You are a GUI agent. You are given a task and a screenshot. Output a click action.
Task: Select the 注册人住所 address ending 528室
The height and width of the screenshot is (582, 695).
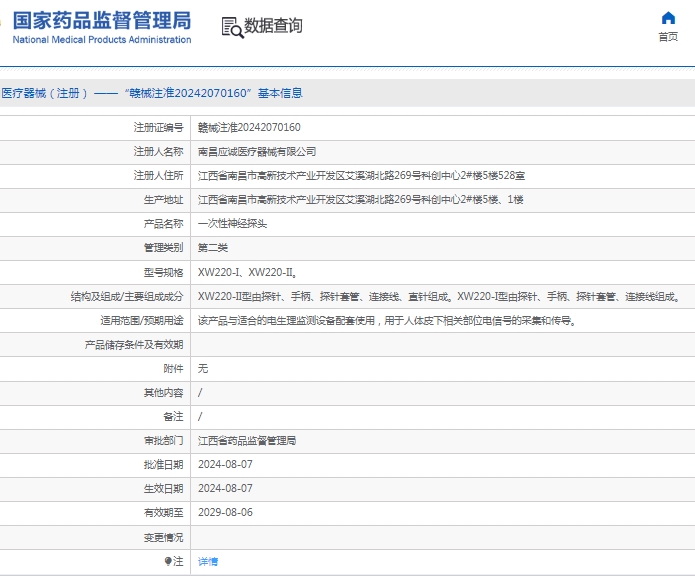[x=361, y=176]
